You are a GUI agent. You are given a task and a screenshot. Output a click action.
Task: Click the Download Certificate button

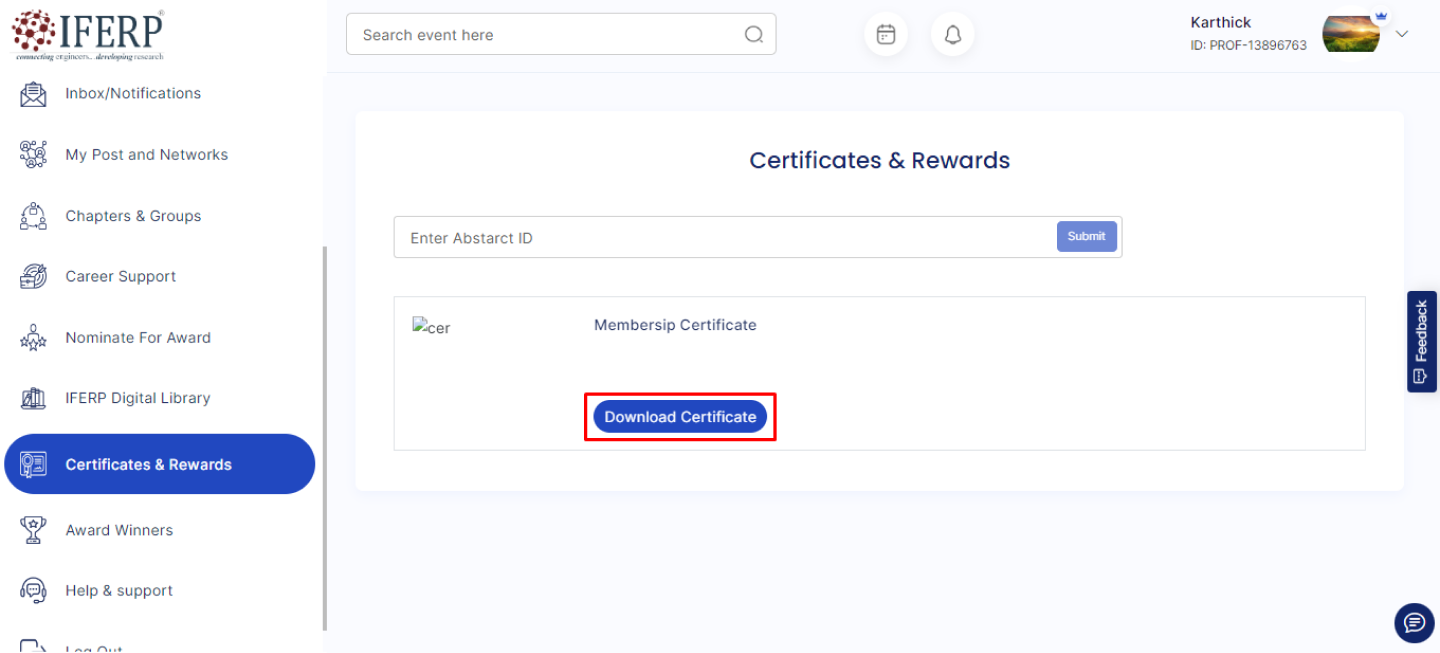680,417
